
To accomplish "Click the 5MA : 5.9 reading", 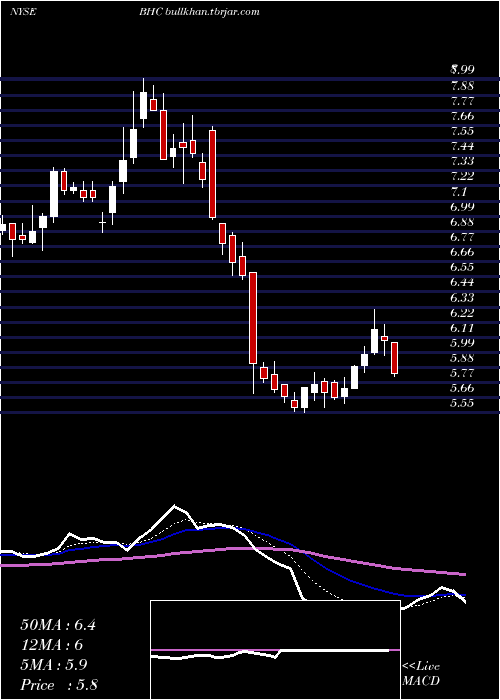I will click(54, 665).
